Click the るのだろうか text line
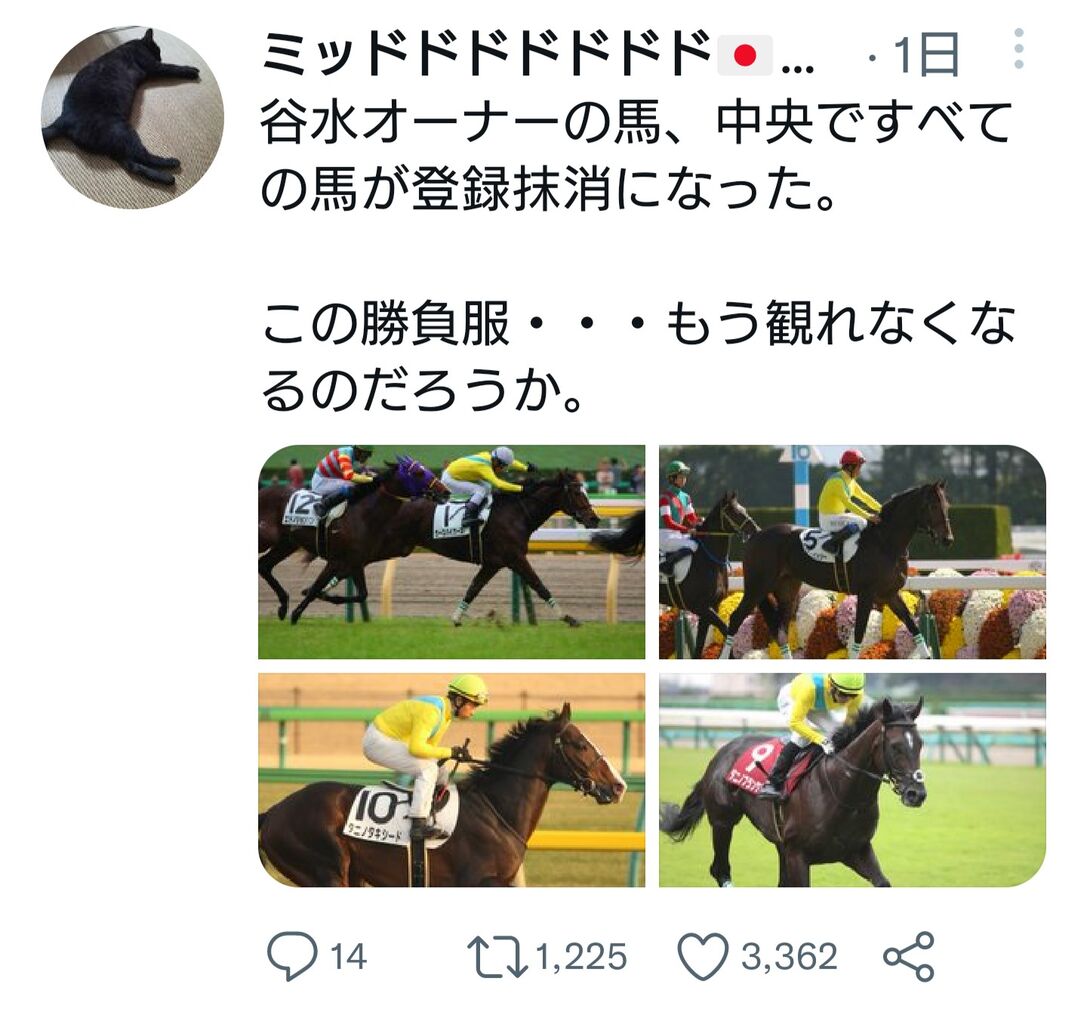This screenshot has height=1024, width=1087. click(x=421, y=392)
